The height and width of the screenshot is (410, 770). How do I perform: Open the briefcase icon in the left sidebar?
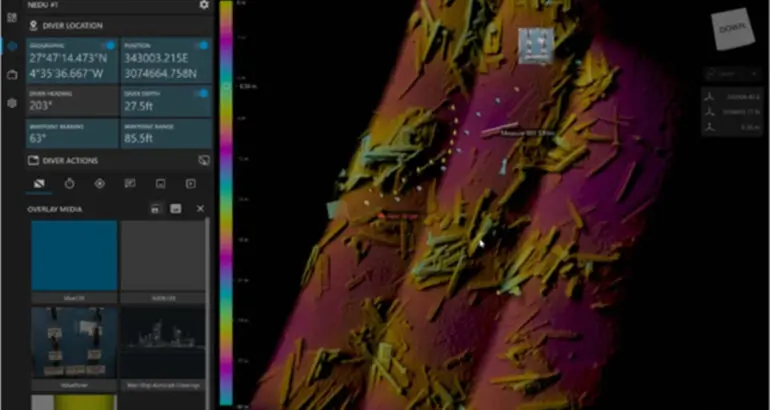pyautogui.click(x=11, y=75)
